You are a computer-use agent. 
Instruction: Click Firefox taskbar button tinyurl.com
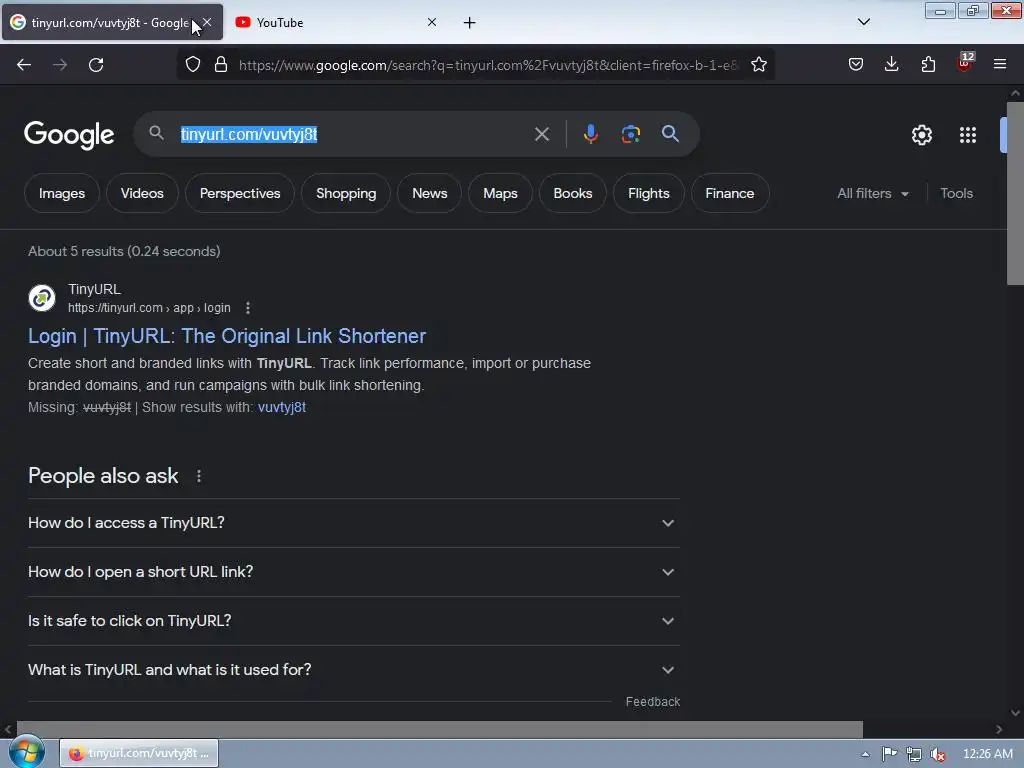[139, 754]
